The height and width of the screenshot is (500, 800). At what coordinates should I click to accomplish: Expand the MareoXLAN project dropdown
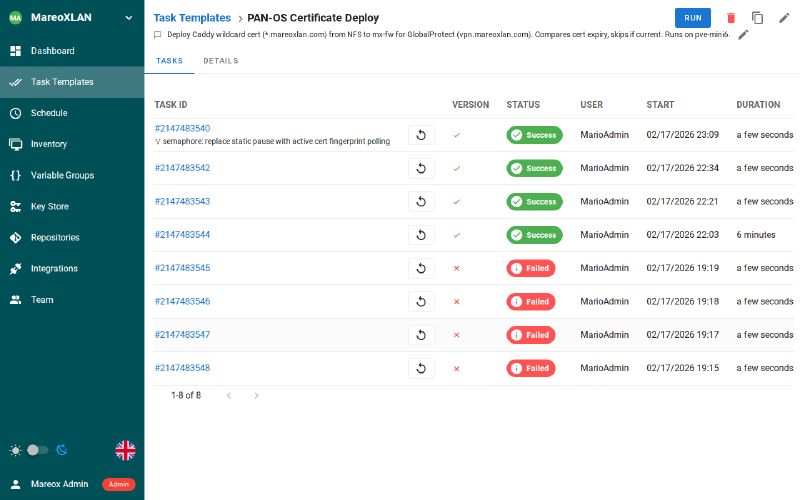click(x=129, y=18)
